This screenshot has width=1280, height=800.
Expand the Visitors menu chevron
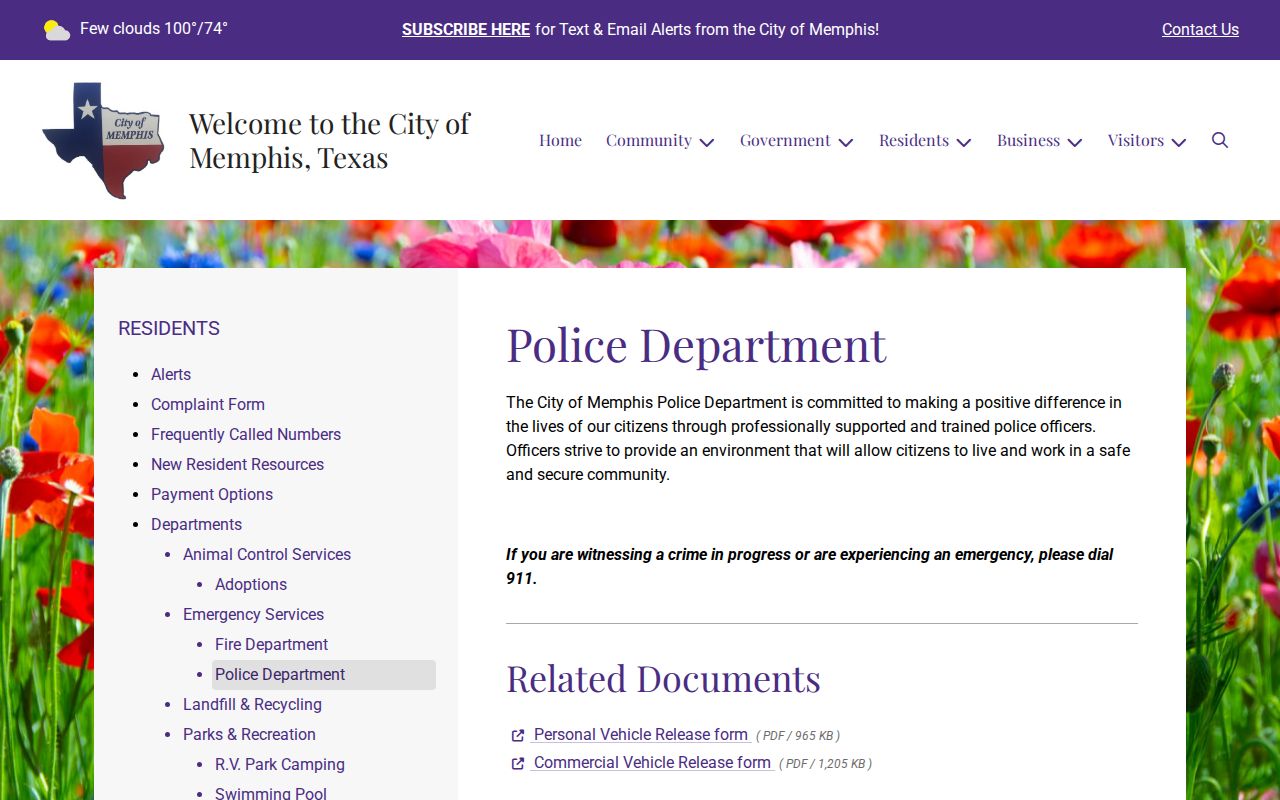(1179, 142)
